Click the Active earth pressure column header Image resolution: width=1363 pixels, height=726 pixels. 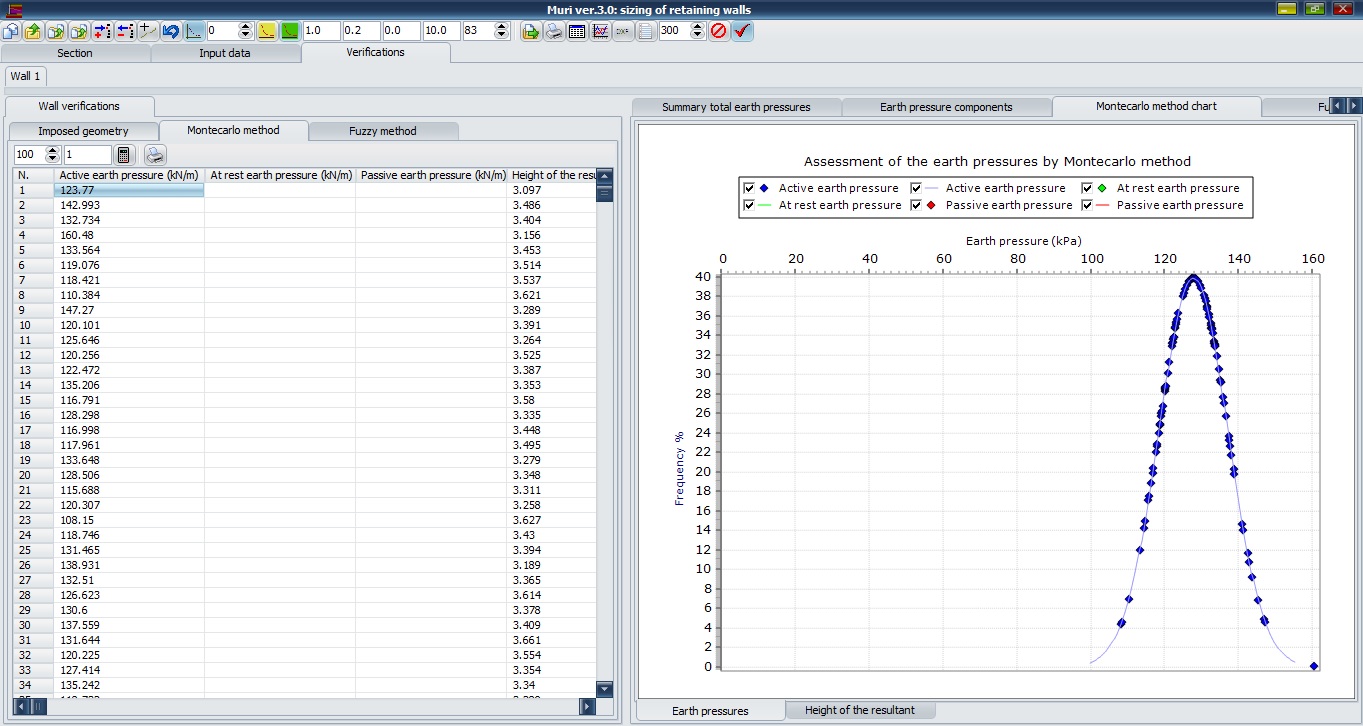pyautogui.click(x=129, y=175)
